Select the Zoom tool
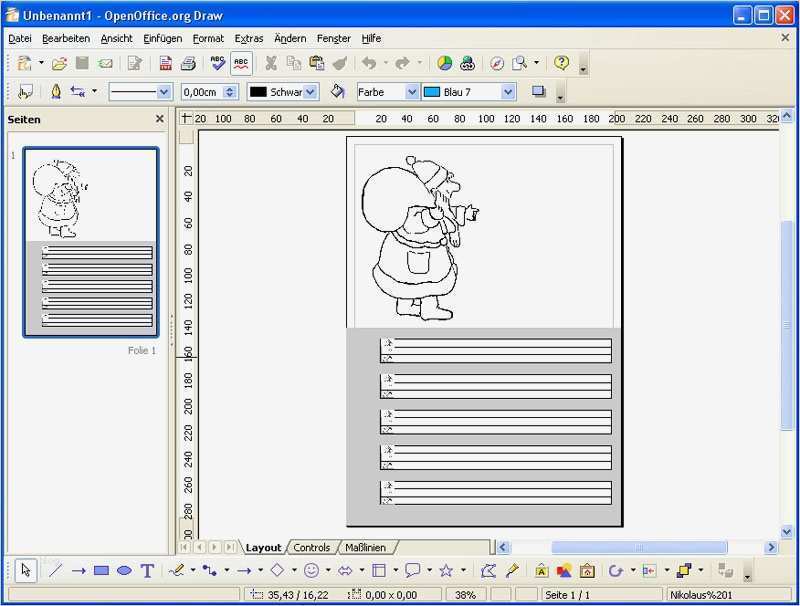Screen dimensions: 800x606 coord(521,62)
